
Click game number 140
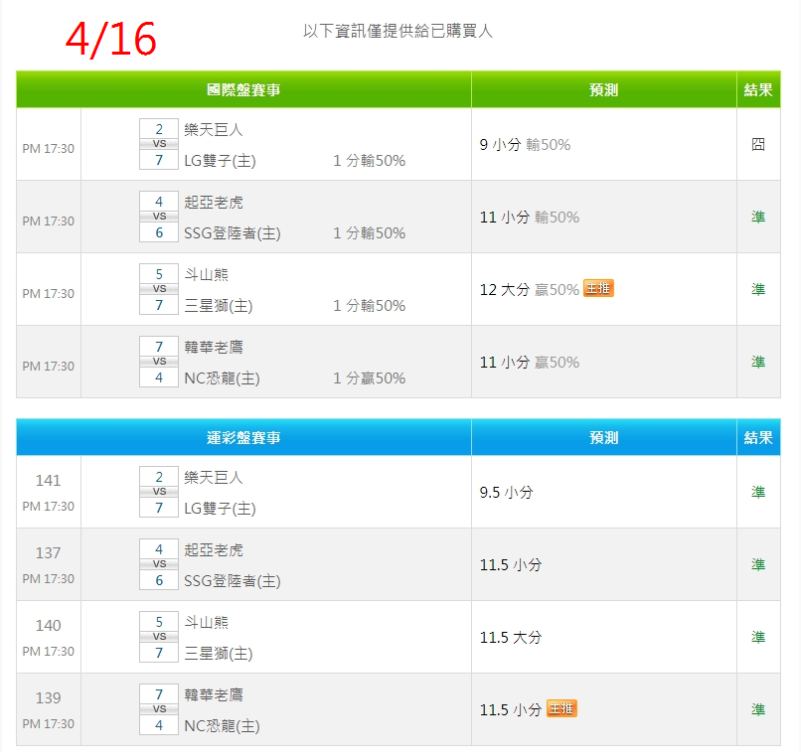[48, 625]
